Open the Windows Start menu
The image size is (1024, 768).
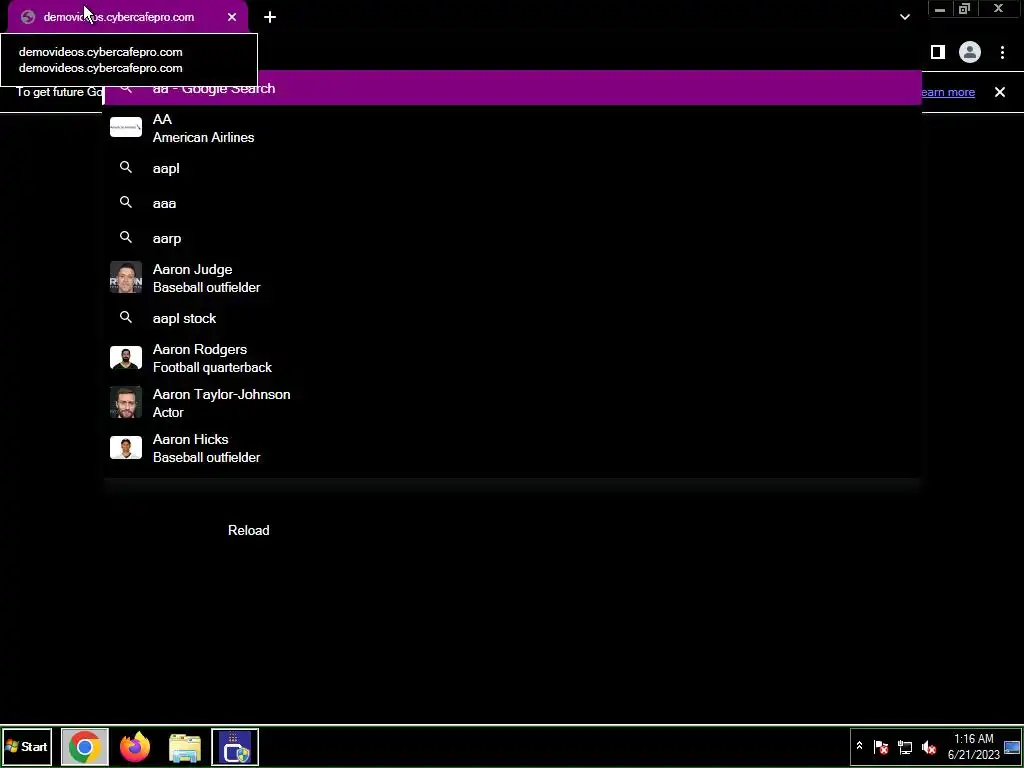click(x=26, y=747)
